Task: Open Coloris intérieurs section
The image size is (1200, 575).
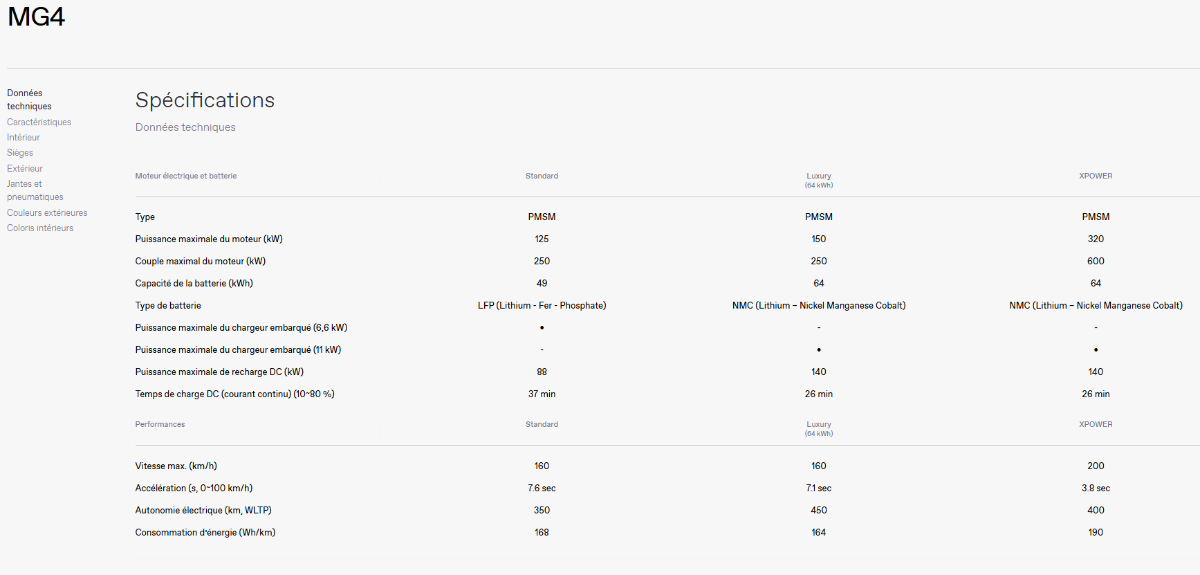Action: 40,228
